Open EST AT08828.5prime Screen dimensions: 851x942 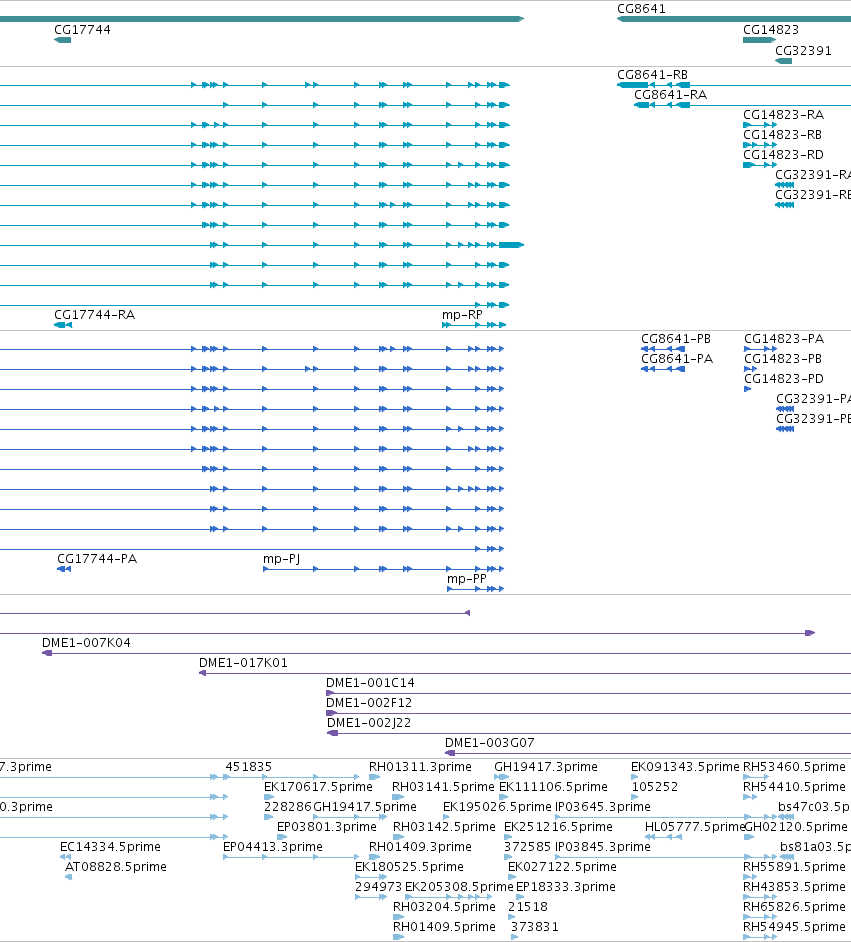click(115, 867)
